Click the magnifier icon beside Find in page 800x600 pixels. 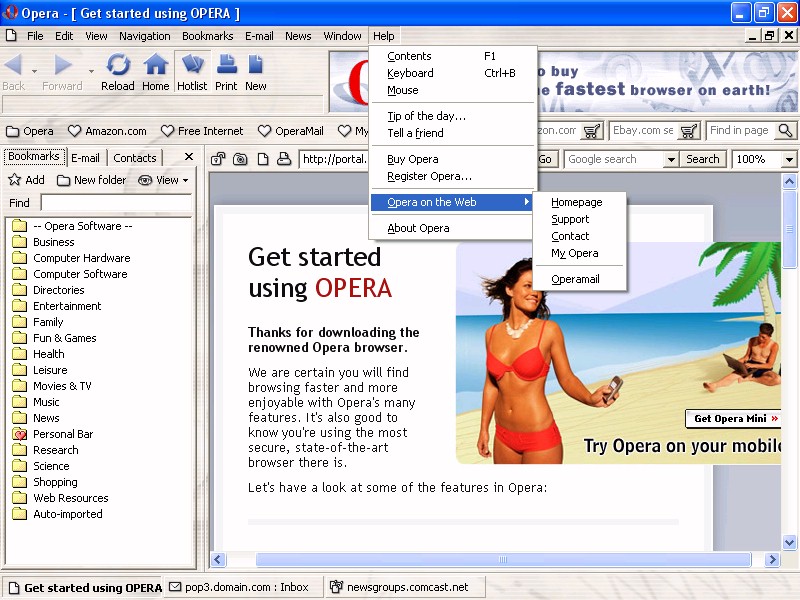point(785,131)
